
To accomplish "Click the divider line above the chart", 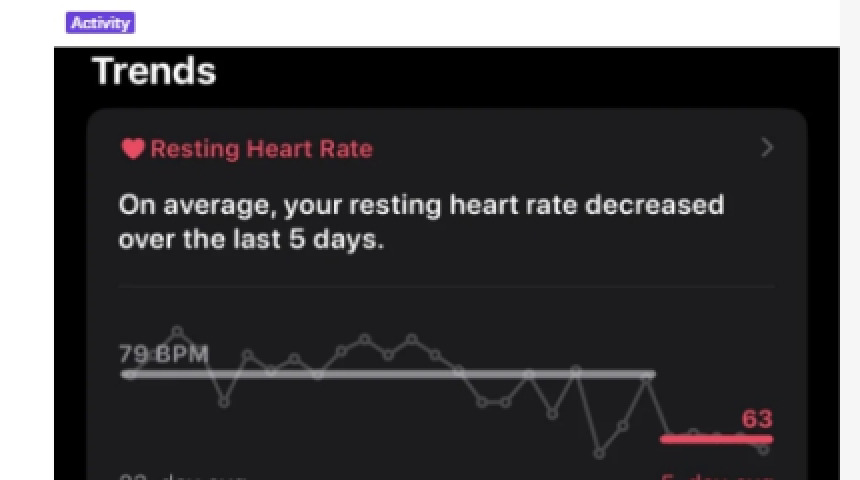I will (x=445, y=287).
